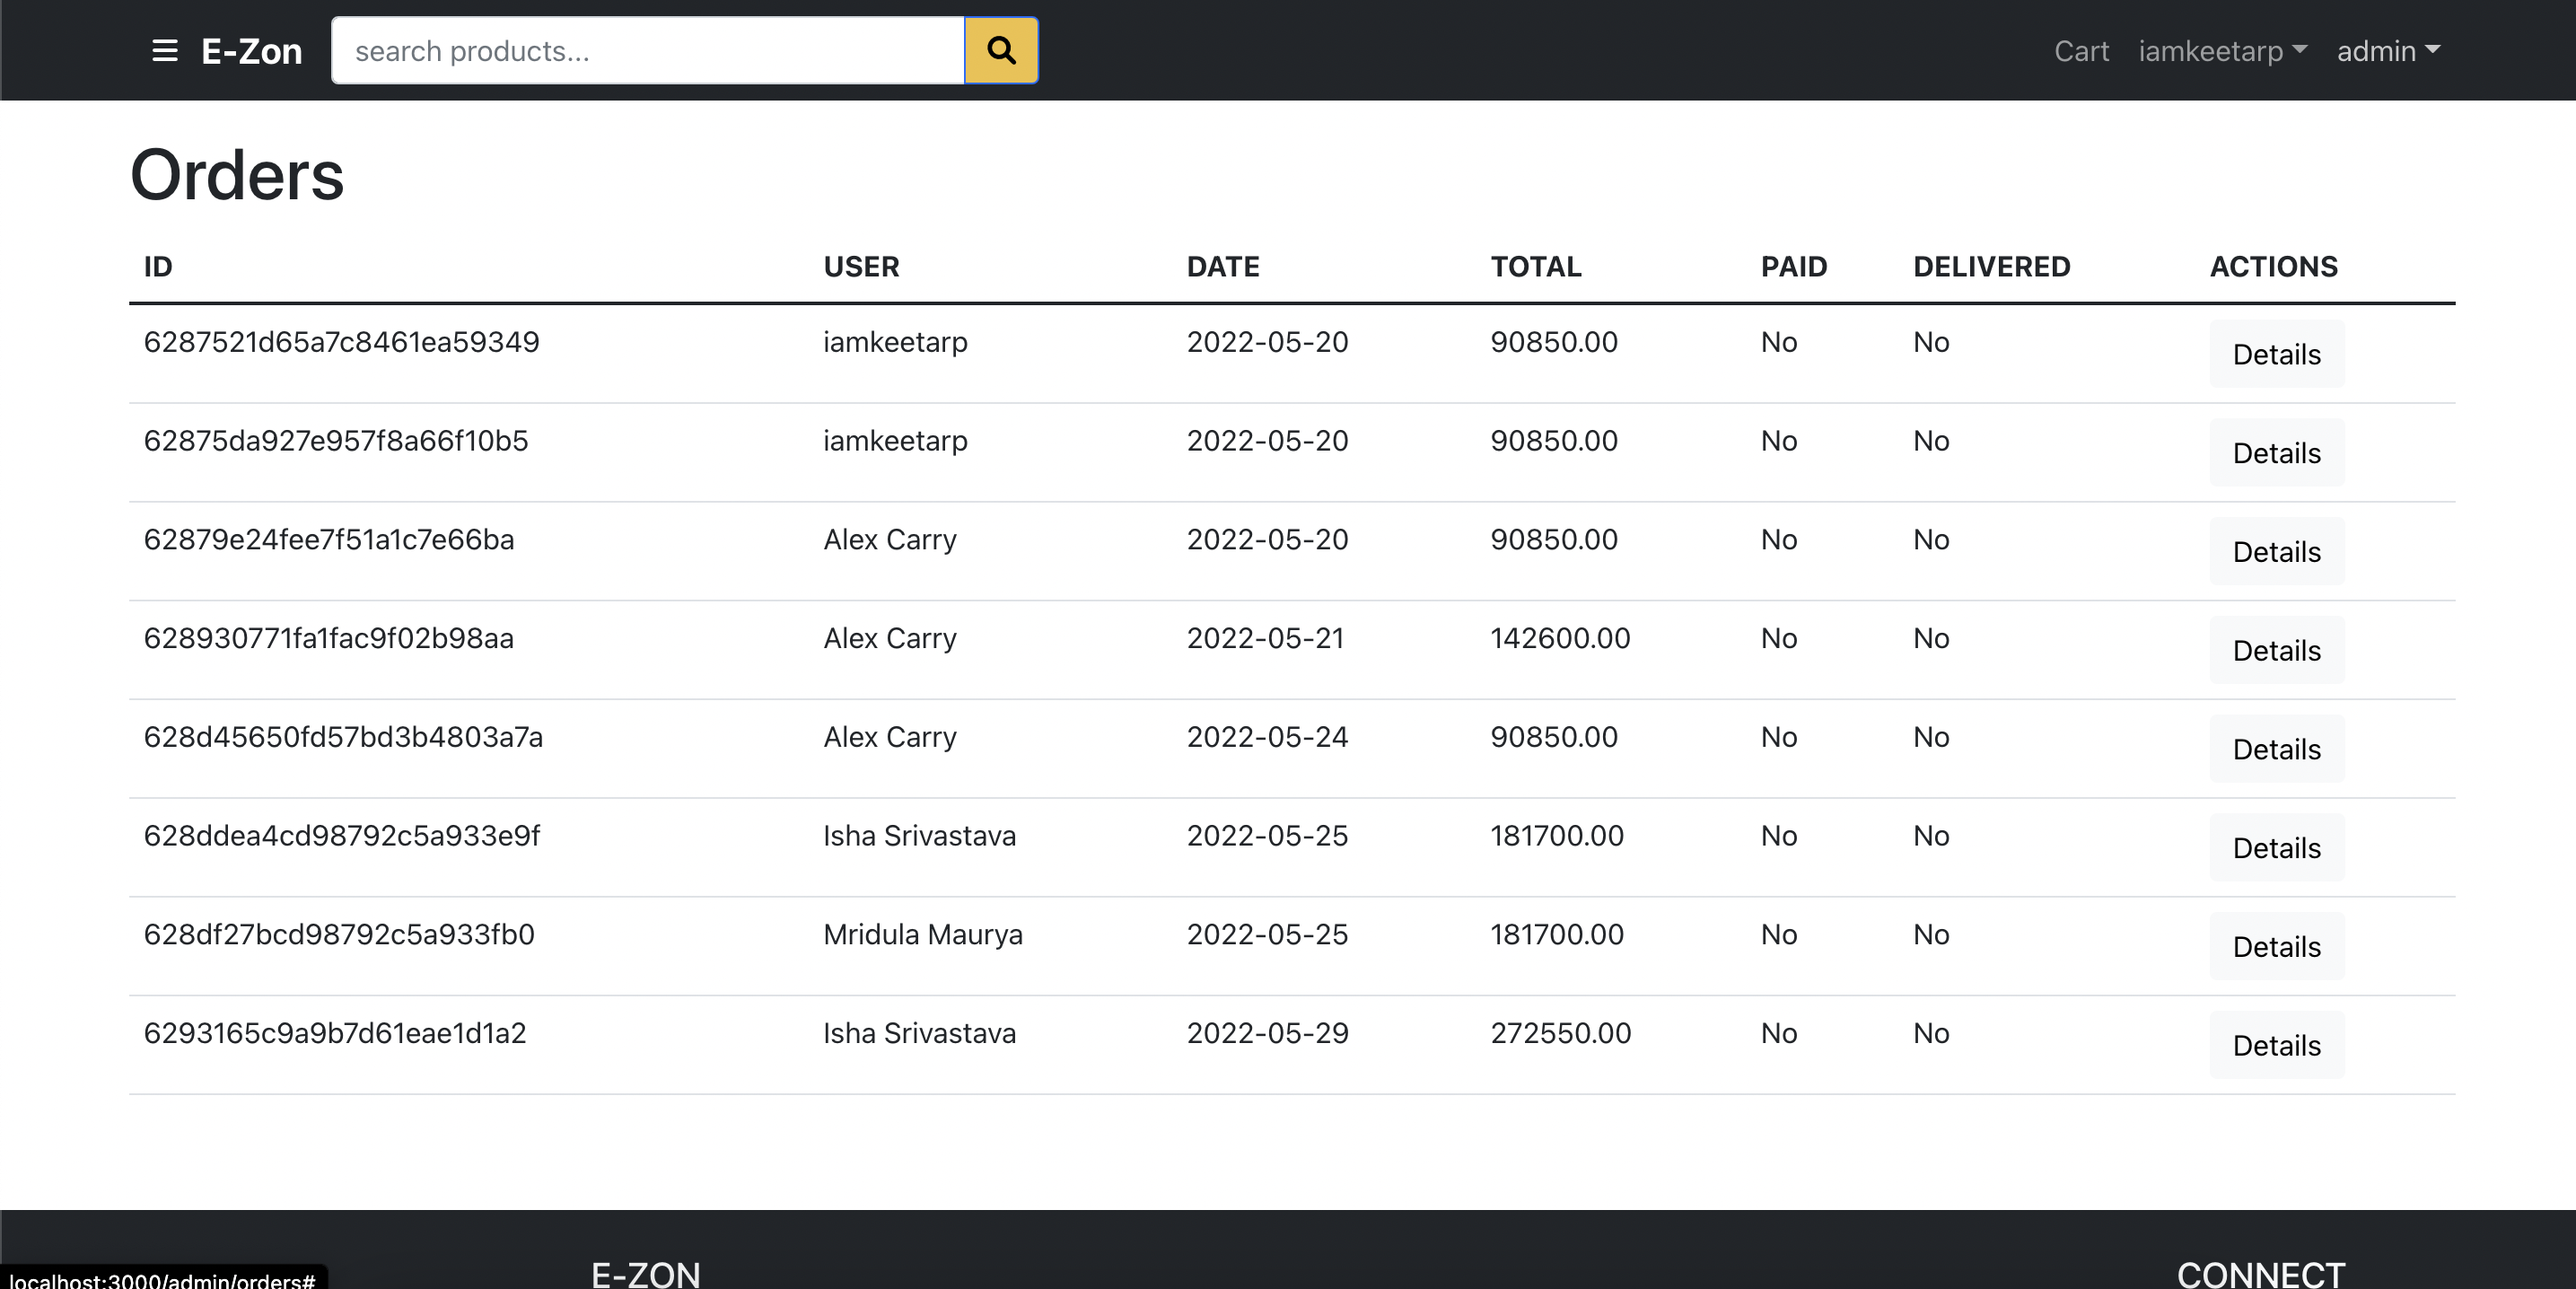Image resolution: width=2576 pixels, height=1289 pixels.
Task: Click the E-Zon brand logo
Action: pos(252,51)
